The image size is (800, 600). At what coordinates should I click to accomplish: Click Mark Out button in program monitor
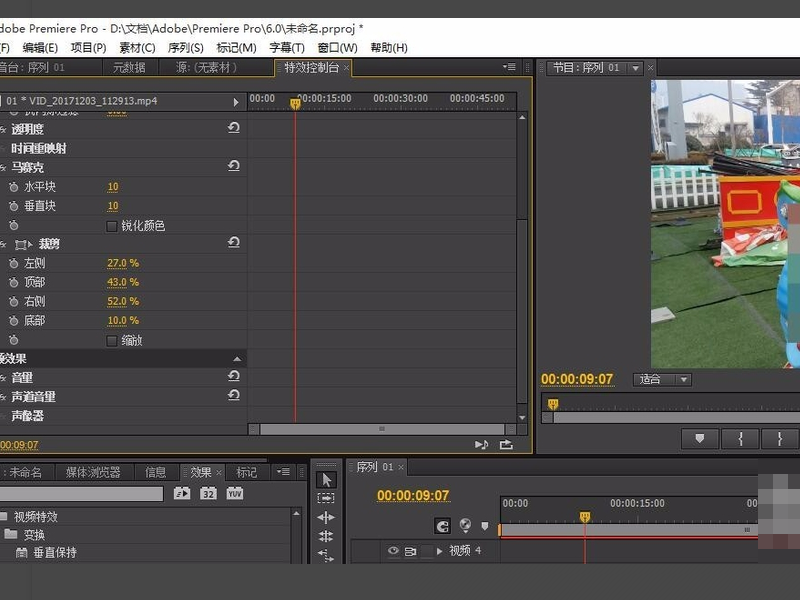[x=780, y=439]
